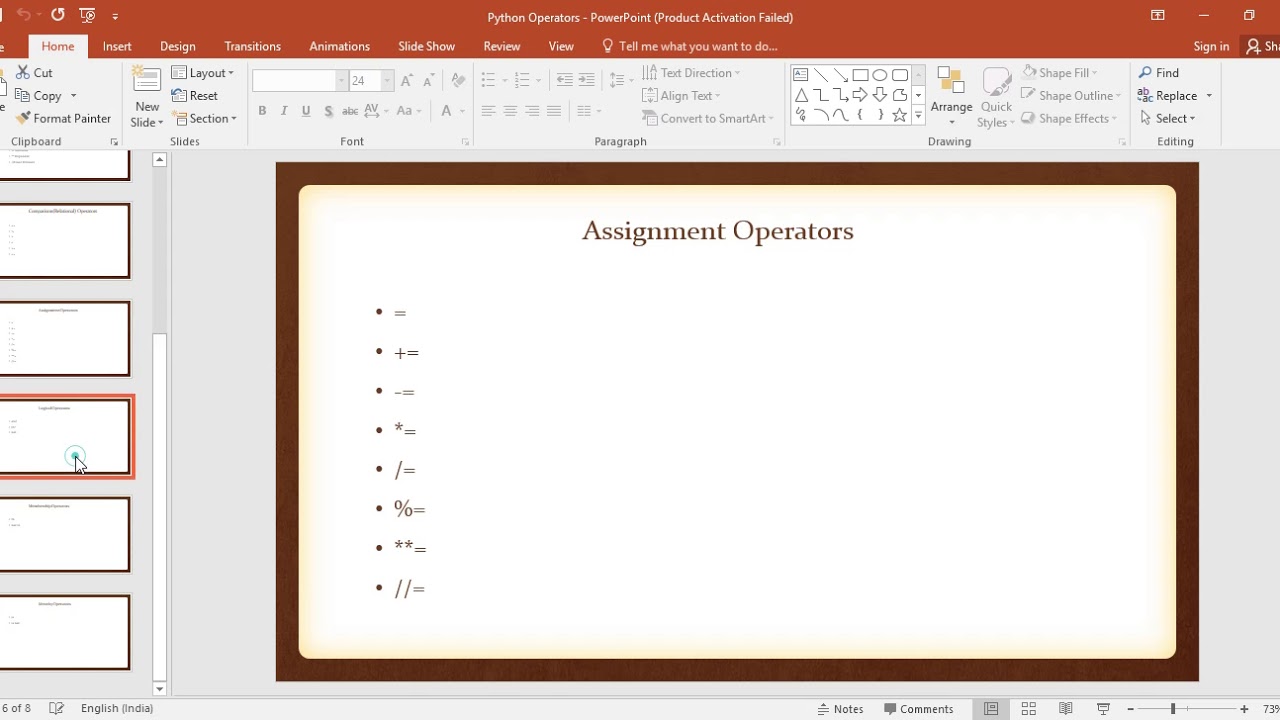Click the Format Painter brush
Image resolution: width=1280 pixels, height=720 pixels.
pos(63,118)
